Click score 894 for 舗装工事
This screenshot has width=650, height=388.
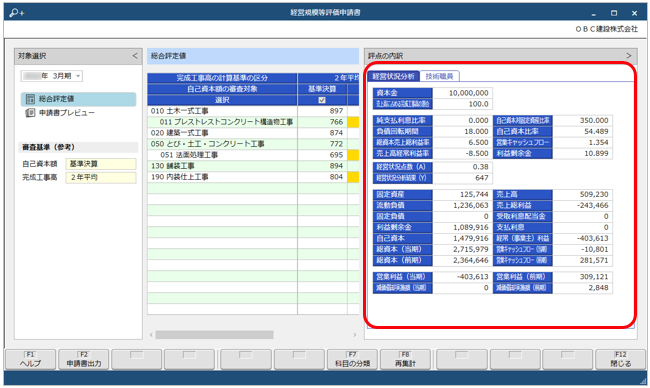(x=323, y=166)
